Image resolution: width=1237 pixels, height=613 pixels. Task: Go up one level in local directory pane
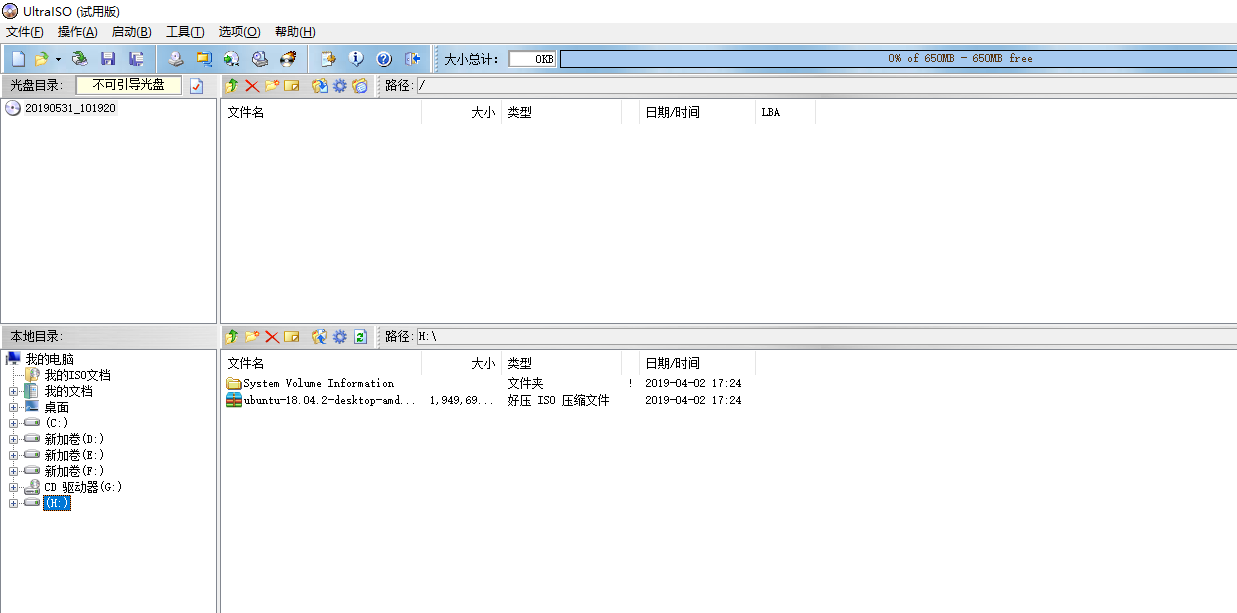pyautogui.click(x=232, y=337)
